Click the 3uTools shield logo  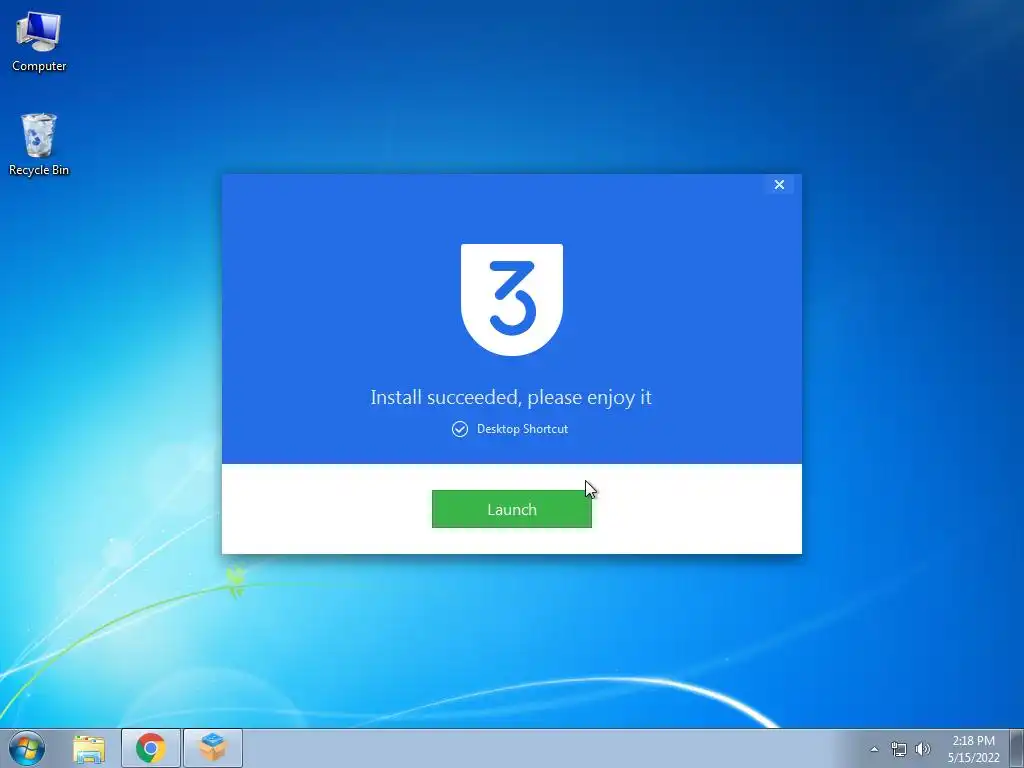pyautogui.click(x=512, y=300)
